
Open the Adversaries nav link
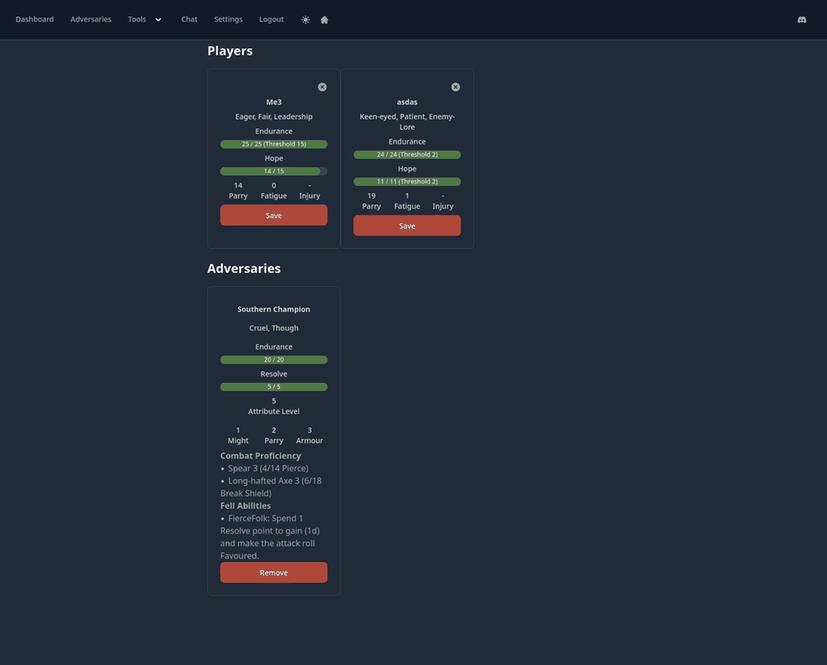tap(91, 19)
